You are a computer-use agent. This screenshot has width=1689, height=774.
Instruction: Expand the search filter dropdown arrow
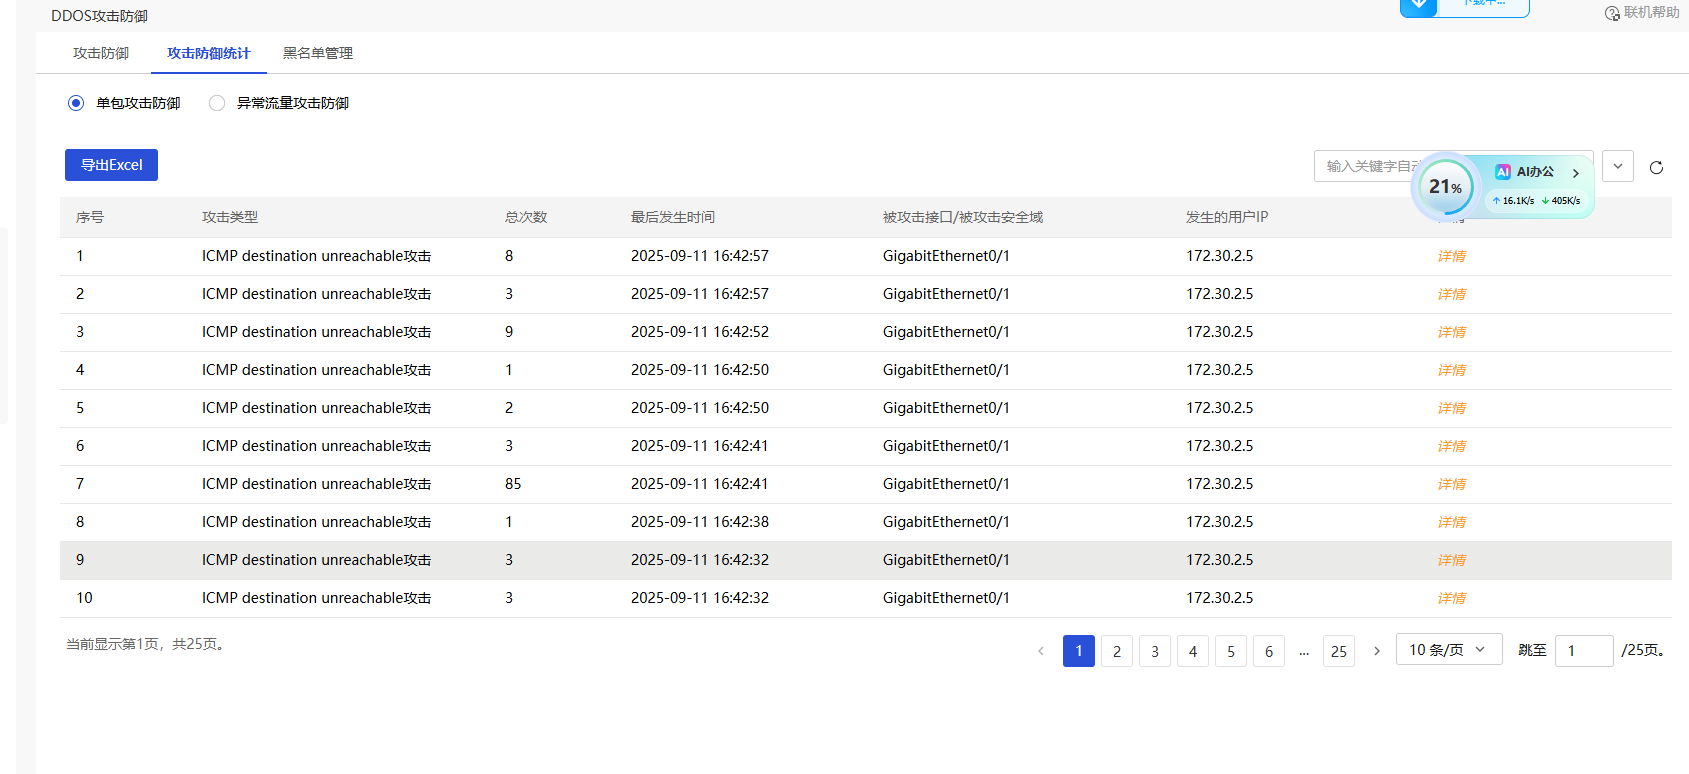[1618, 166]
